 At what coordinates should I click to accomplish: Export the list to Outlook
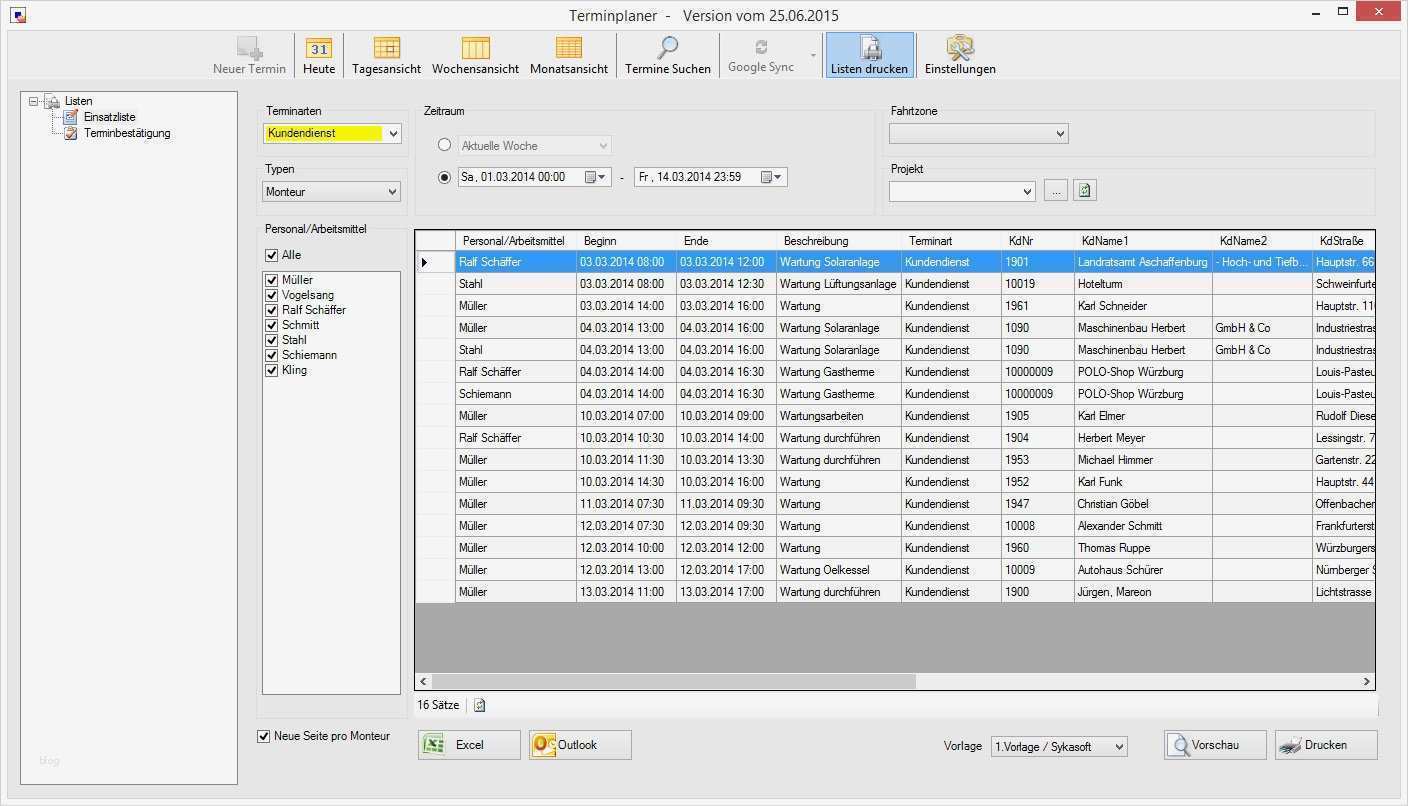click(x=580, y=745)
